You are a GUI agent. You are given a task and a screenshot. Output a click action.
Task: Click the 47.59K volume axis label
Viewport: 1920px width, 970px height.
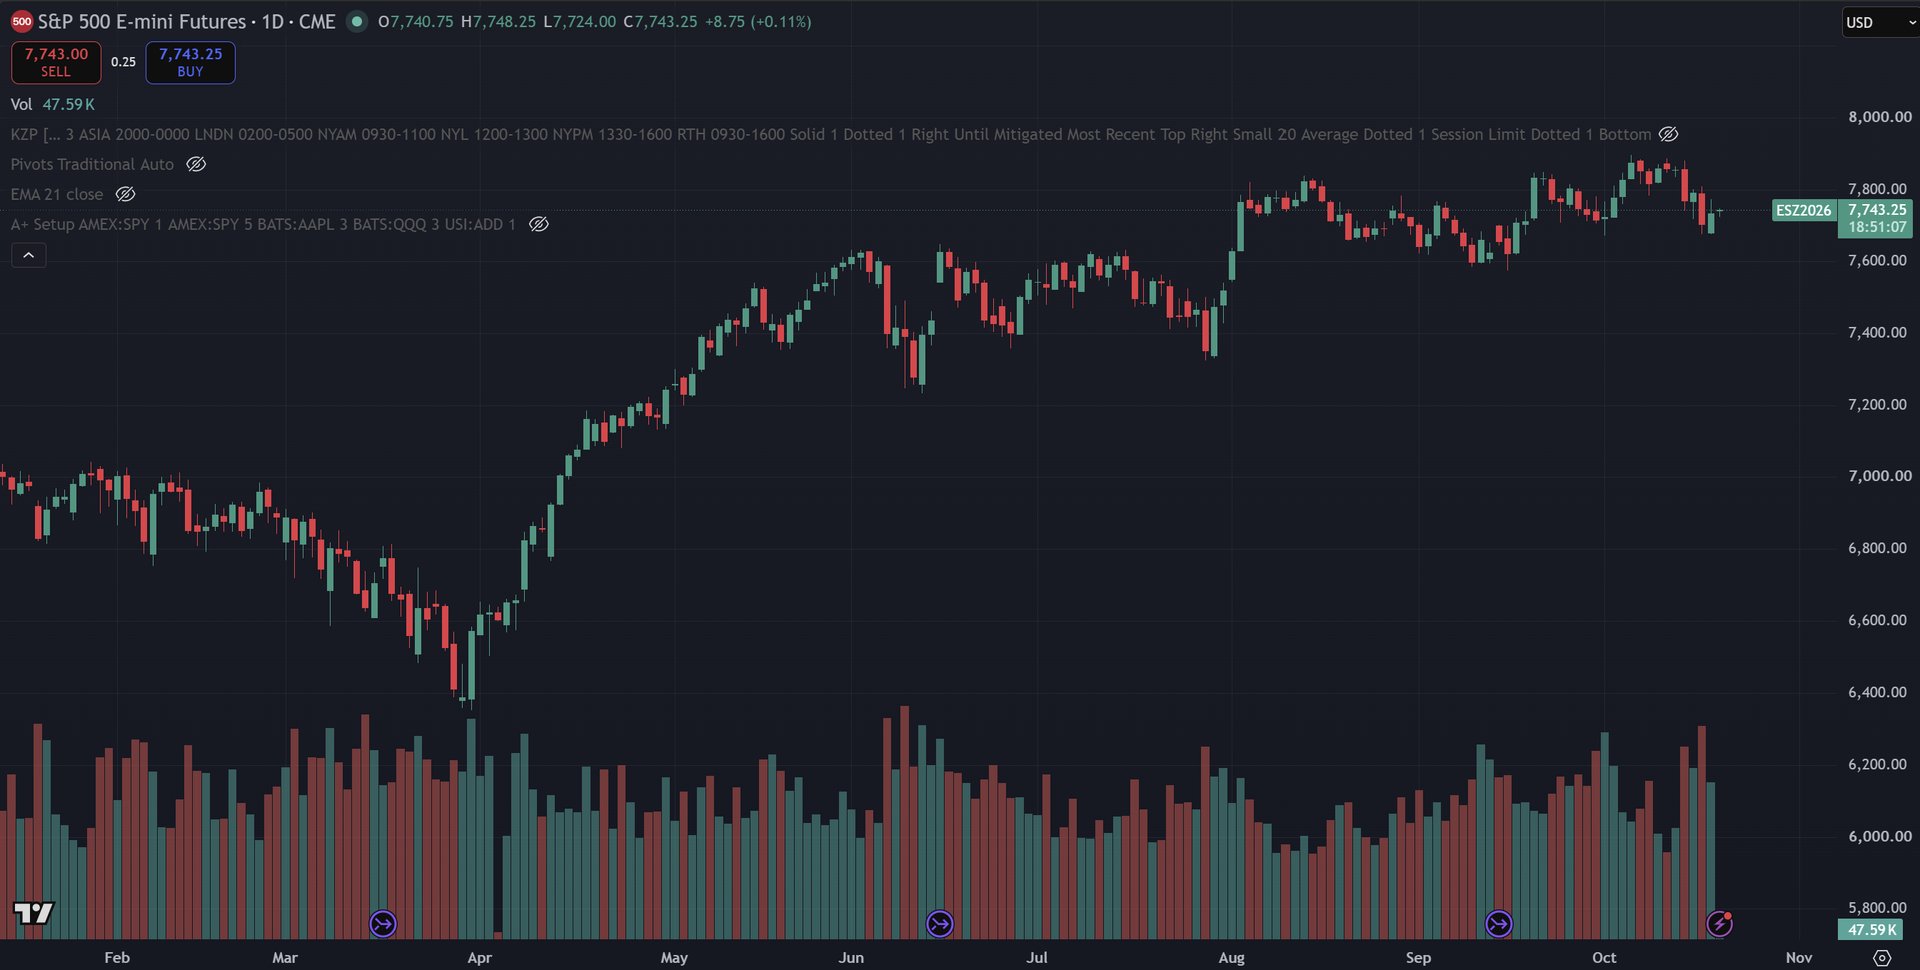coord(1872,929)
